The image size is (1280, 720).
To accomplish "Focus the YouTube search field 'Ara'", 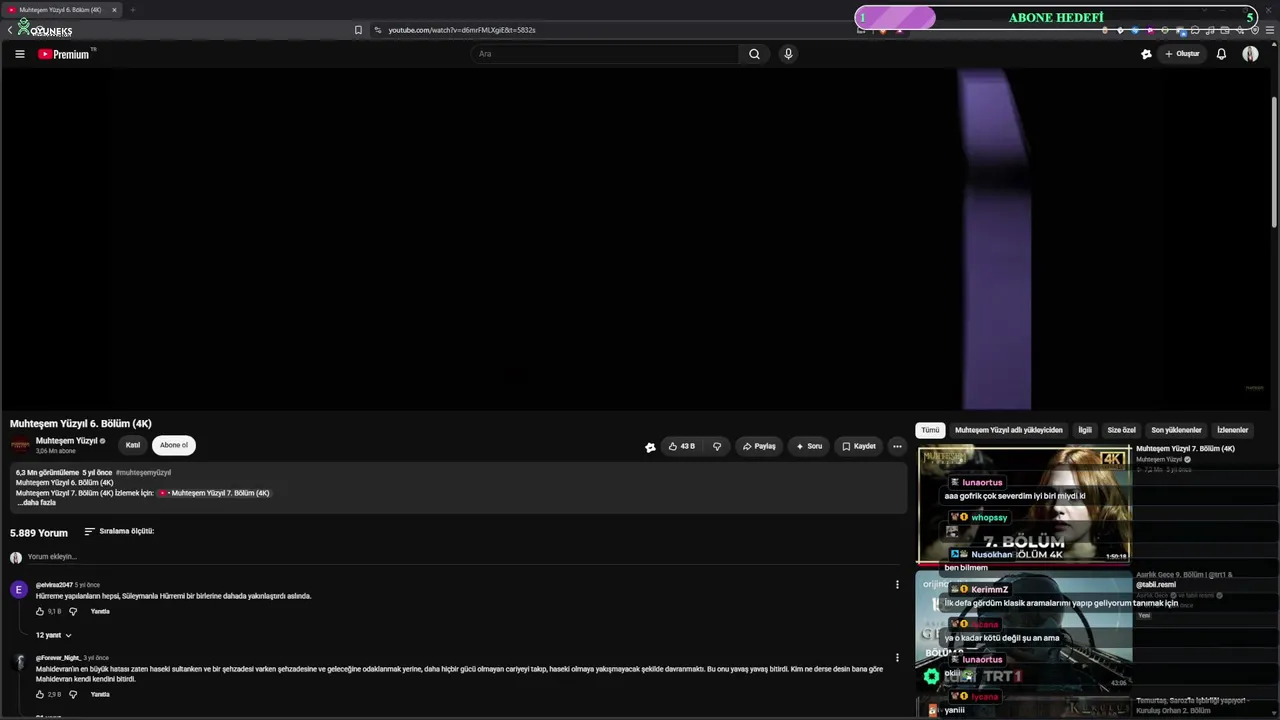I will (605, 54).
